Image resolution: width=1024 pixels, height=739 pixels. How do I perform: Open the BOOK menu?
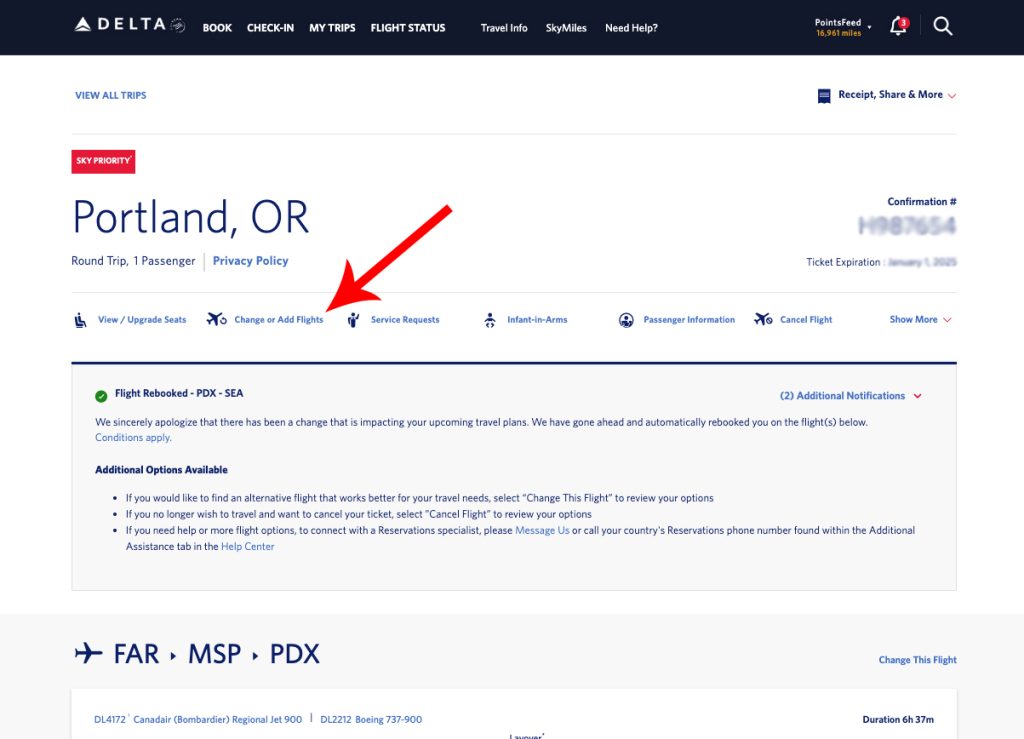(217, 28)
